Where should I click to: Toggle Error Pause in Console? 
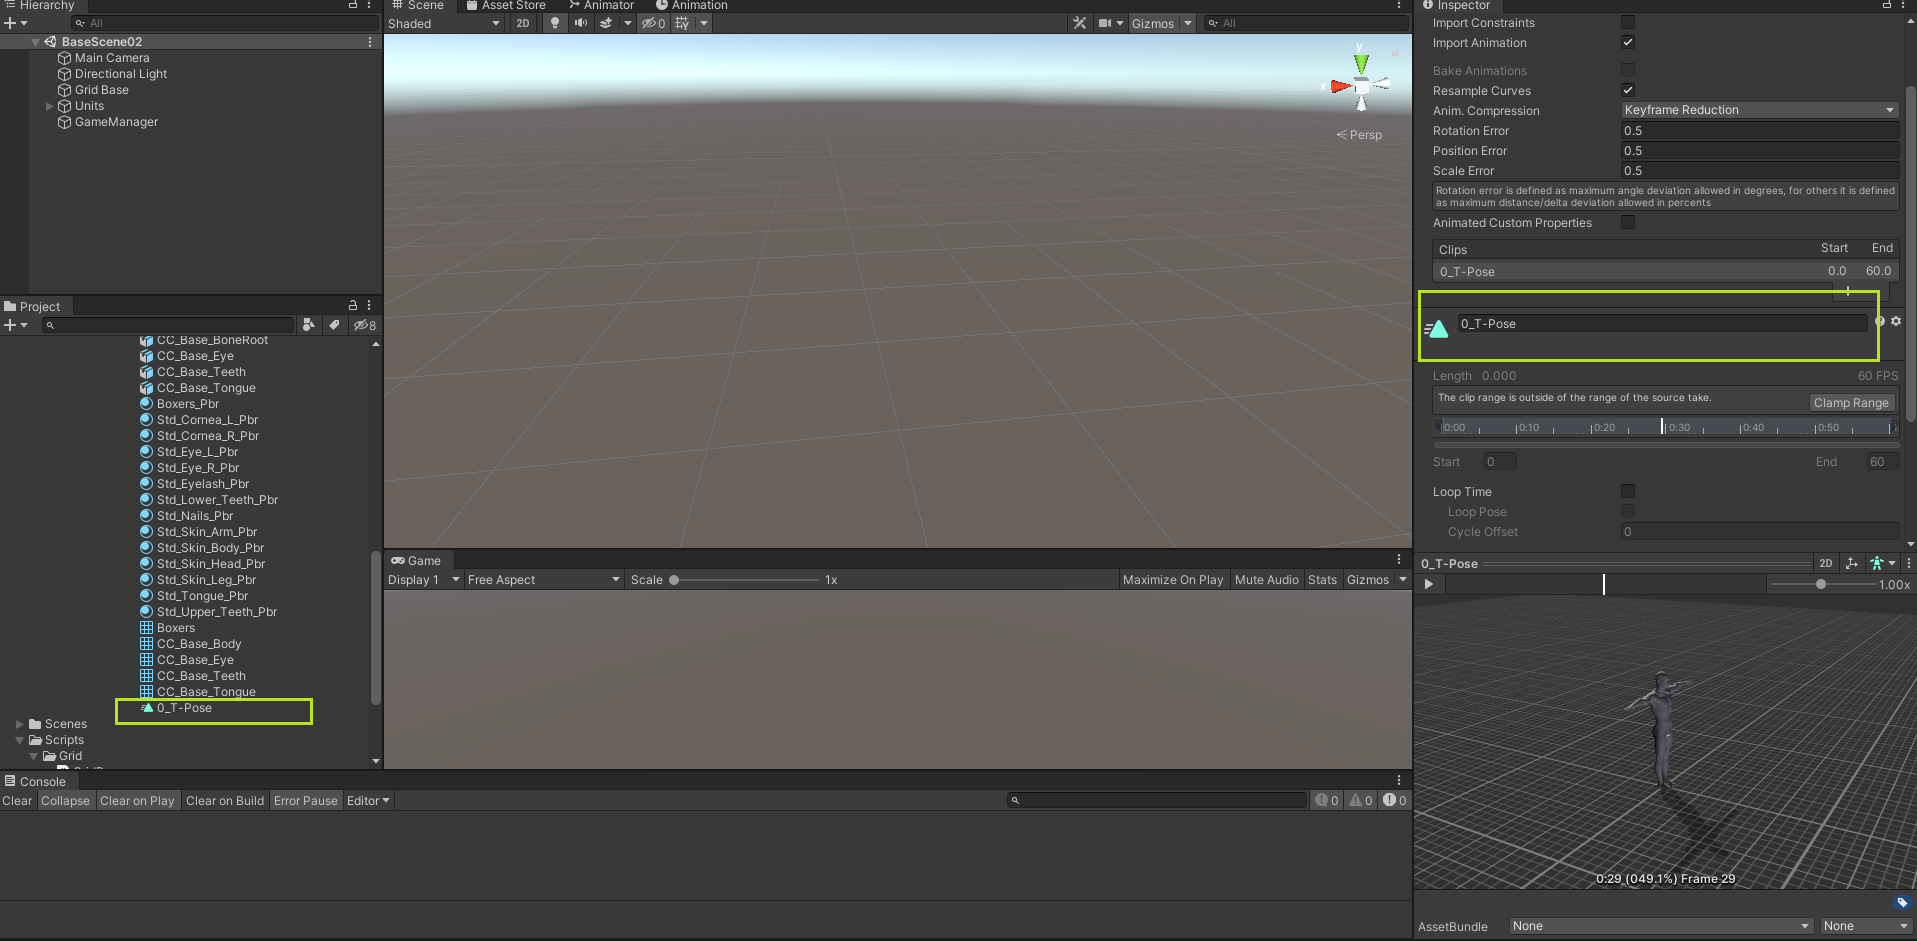306,801
